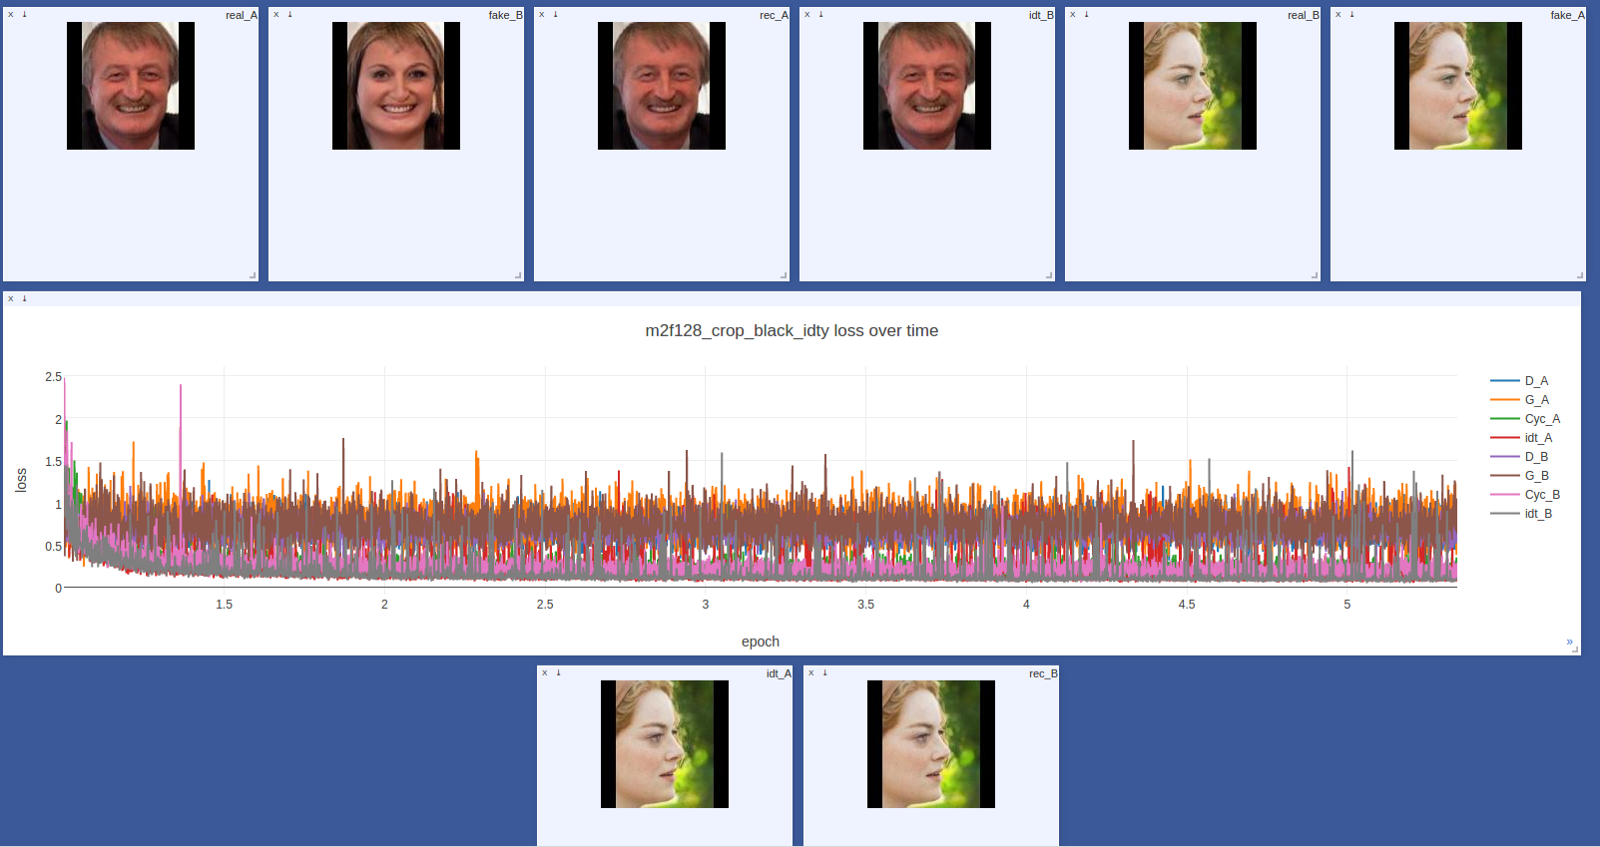The height and width of the screenshot is (847, 1600).
Task: Close the real_B image pane
Action: [x=1073, y=15]
